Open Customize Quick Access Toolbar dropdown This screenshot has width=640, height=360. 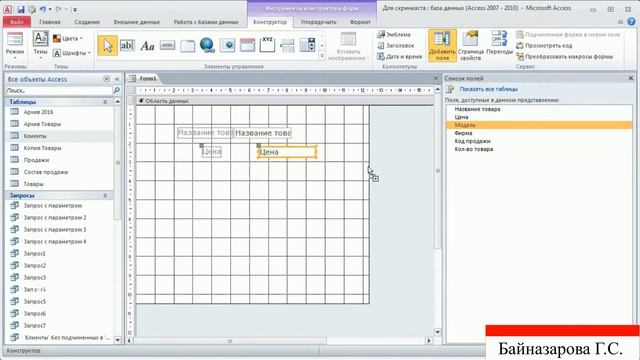[75, 9]
